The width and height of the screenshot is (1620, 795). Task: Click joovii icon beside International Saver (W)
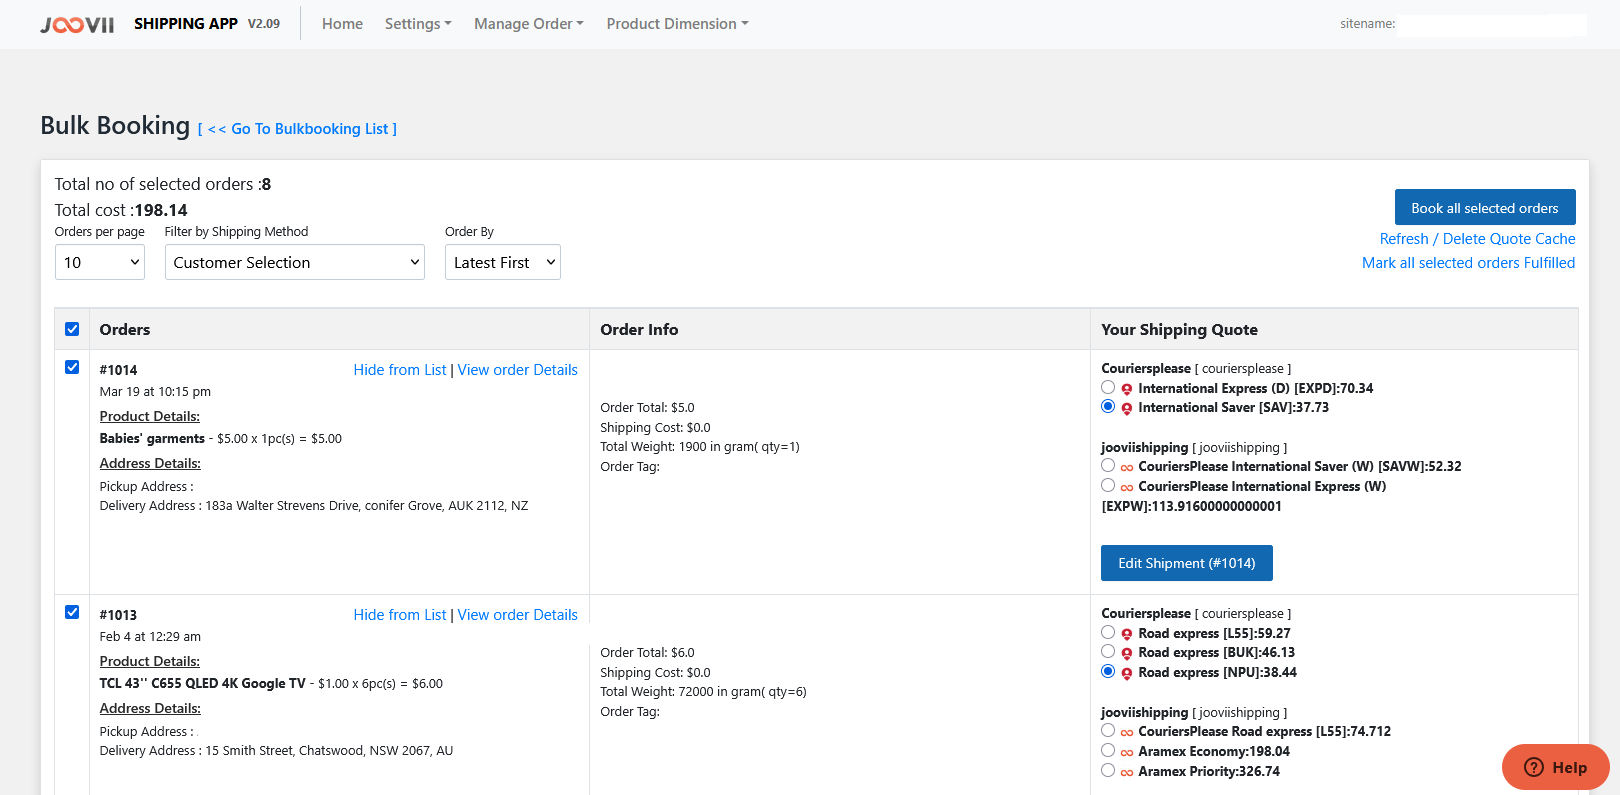point(1127,468)
